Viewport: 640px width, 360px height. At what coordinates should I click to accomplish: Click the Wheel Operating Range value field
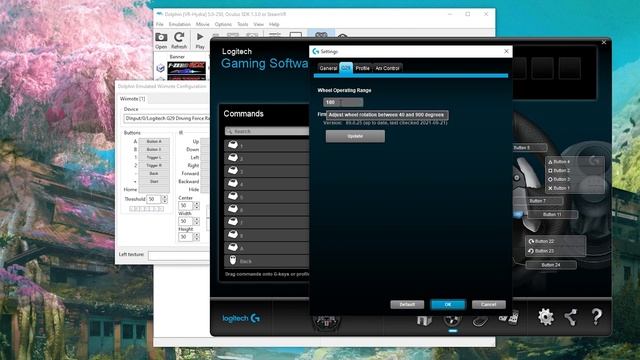343,102
